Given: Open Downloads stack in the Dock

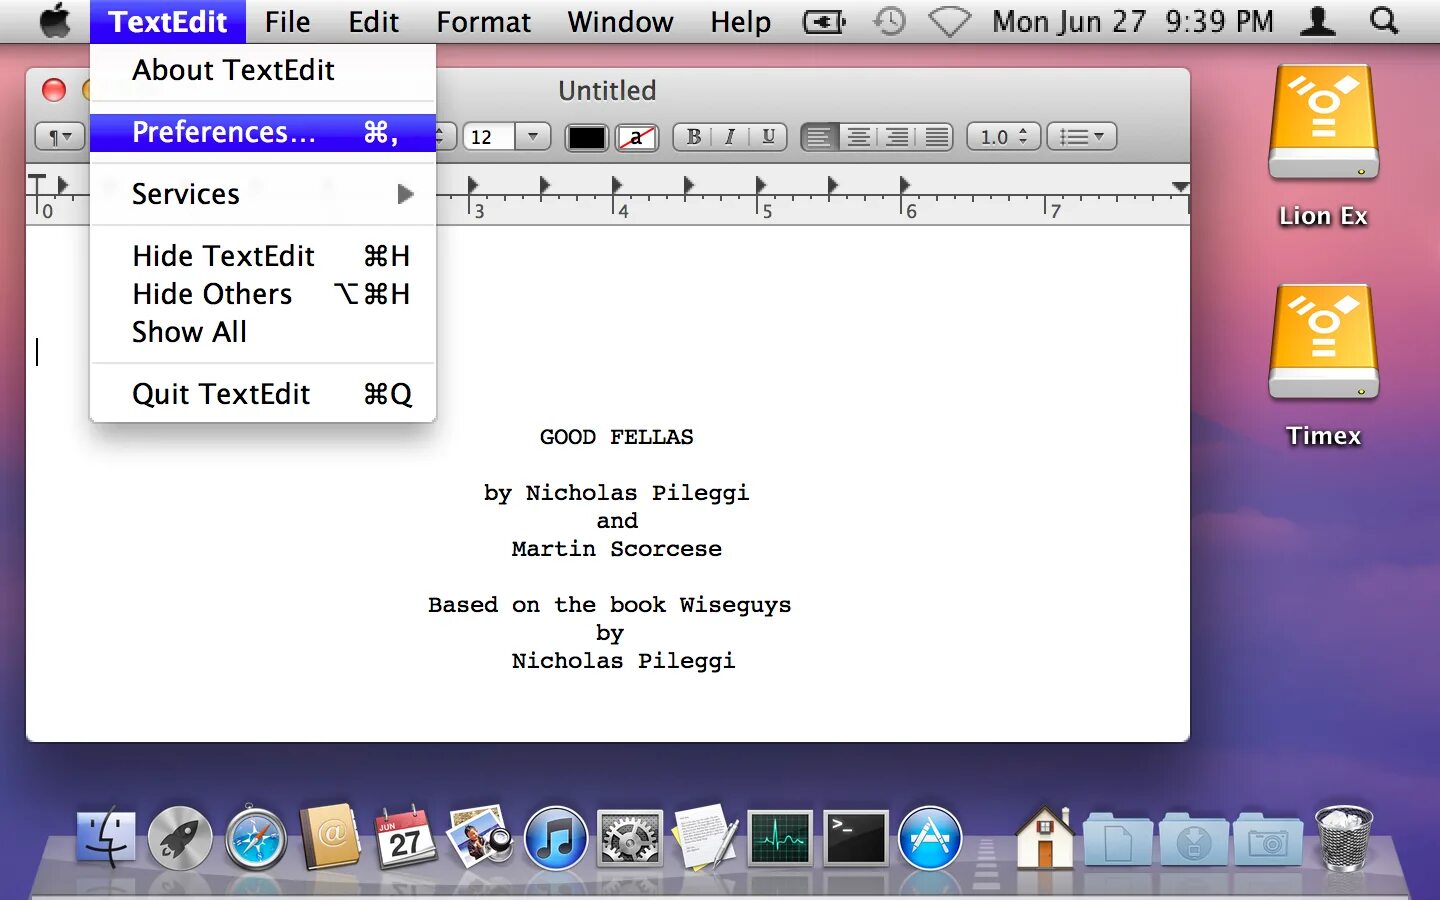Looking at the screenshot, I should pyautogui.click(x=1193, y=840).
